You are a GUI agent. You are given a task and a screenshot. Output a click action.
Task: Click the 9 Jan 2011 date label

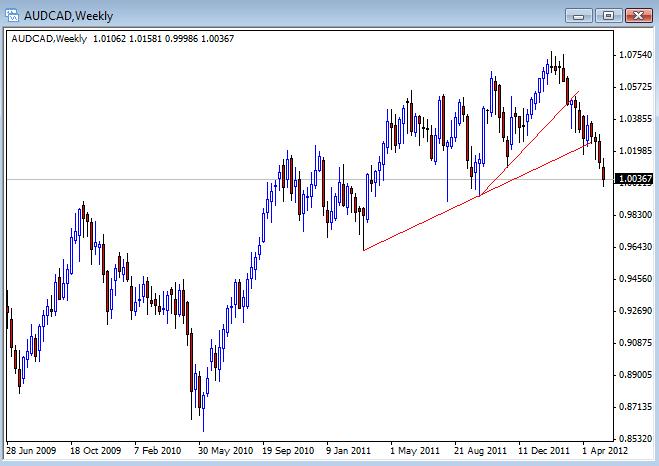(348, 451)
